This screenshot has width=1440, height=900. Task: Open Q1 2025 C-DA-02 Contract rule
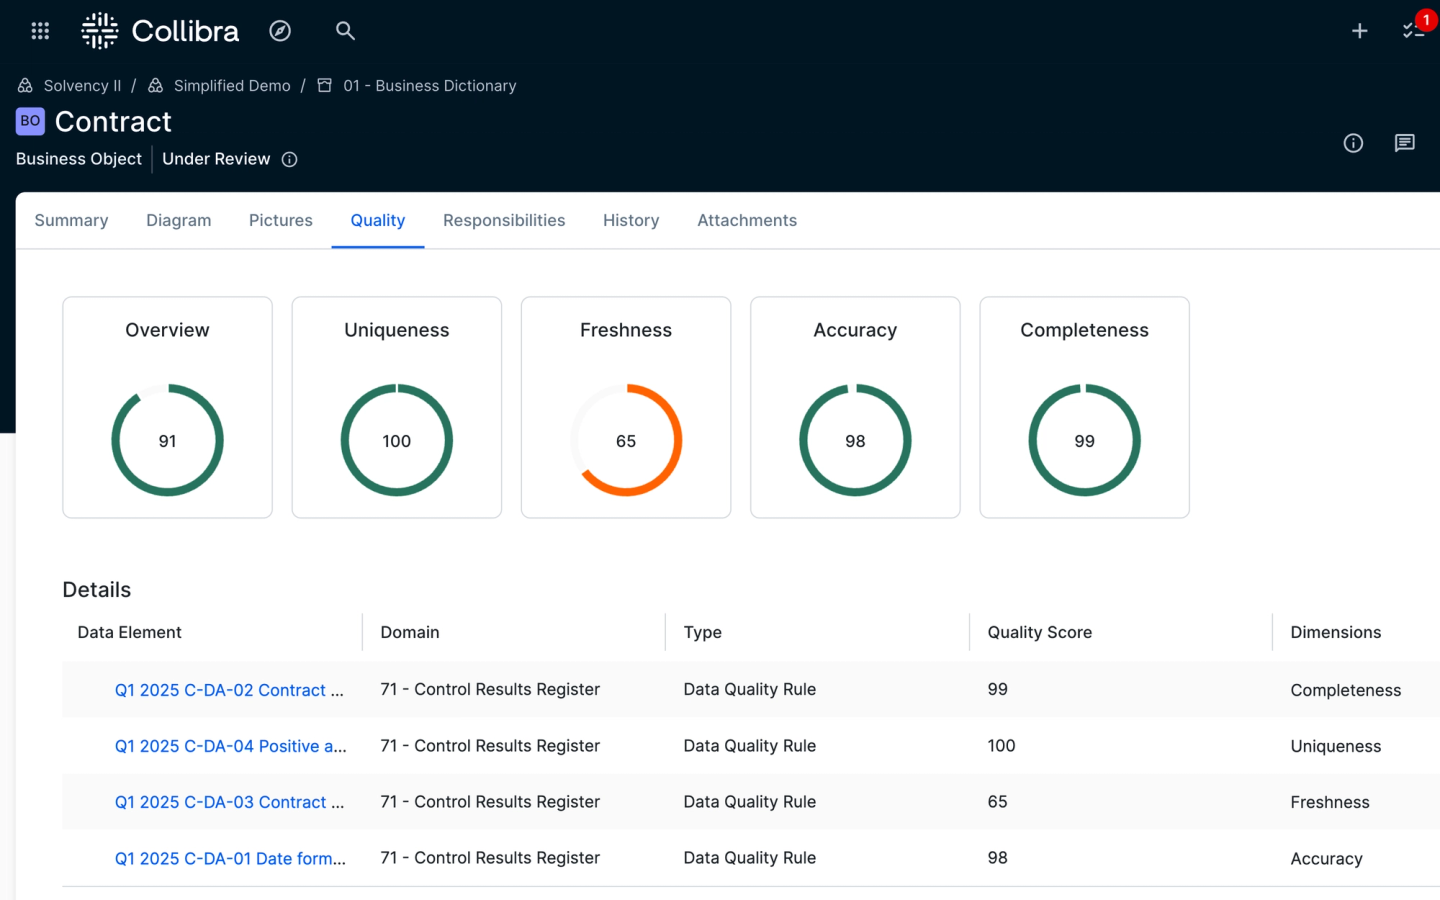click(229, 690)
